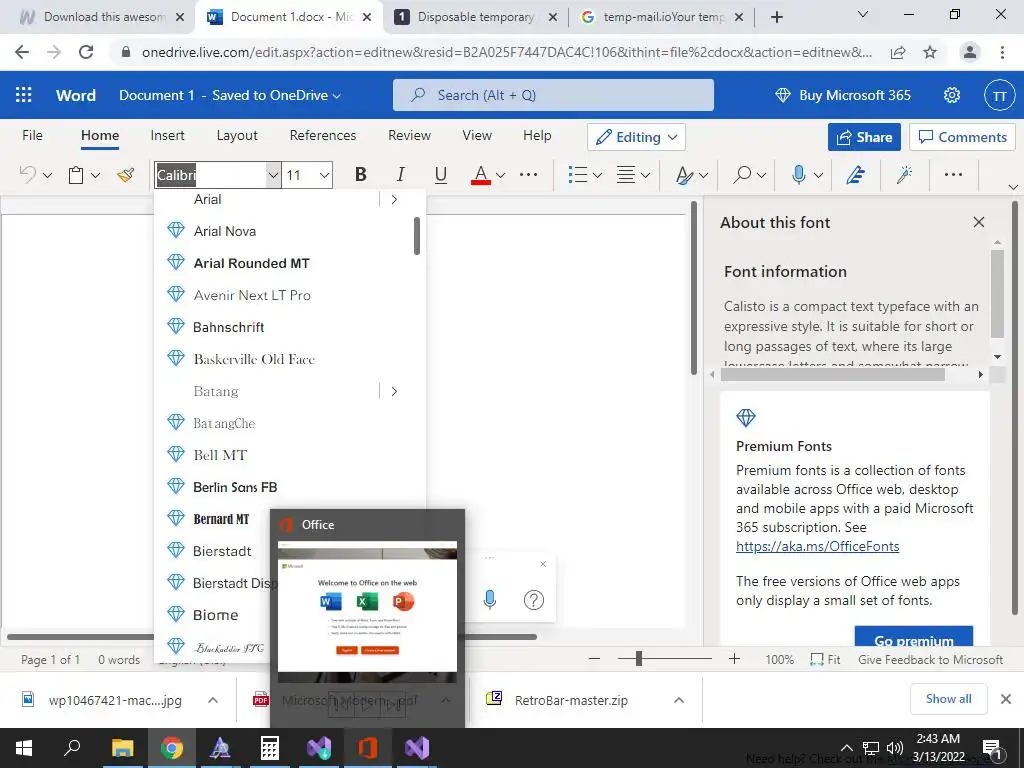Viewport: 1024px width, 768px height.
Task: Open the Designer wand icon
Action: [x=904, y=174]
